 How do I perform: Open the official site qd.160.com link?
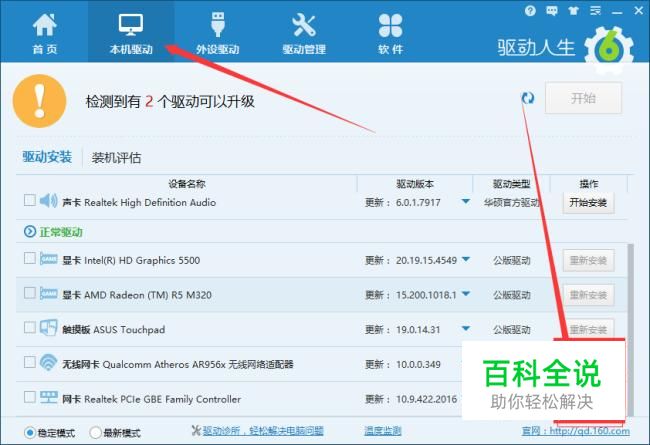click(575, 431)
